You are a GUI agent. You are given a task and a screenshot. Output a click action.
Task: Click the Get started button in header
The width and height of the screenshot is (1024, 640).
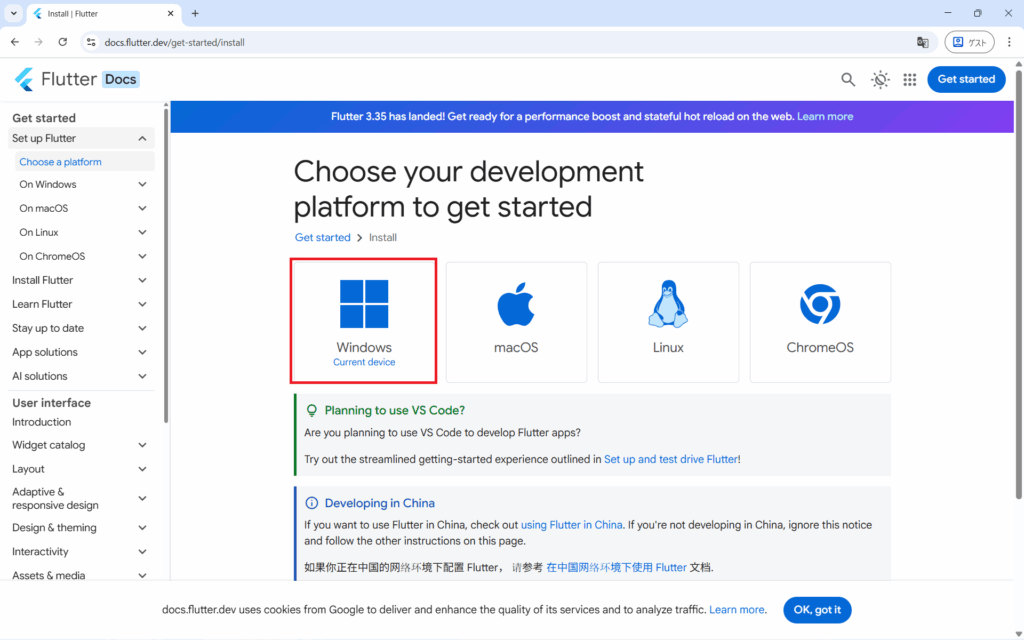pyautogui.click(x=966, y=79)
